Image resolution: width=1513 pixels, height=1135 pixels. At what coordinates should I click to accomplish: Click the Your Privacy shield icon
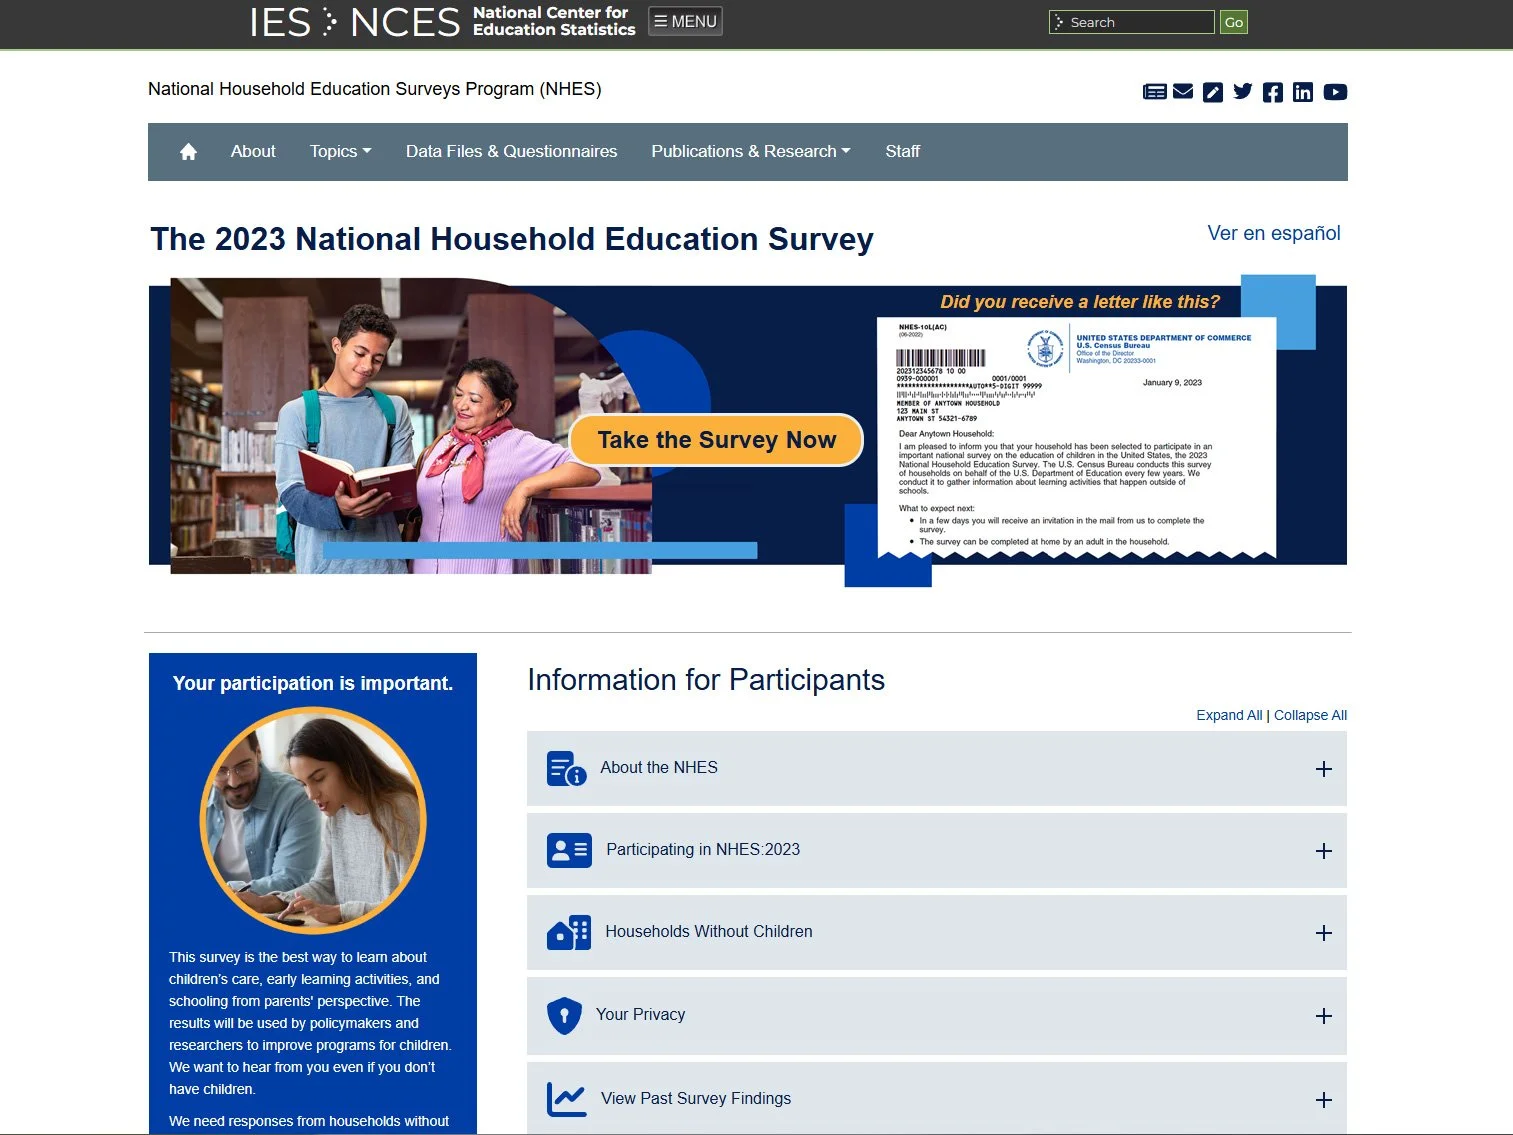(x=566, y=1015)
